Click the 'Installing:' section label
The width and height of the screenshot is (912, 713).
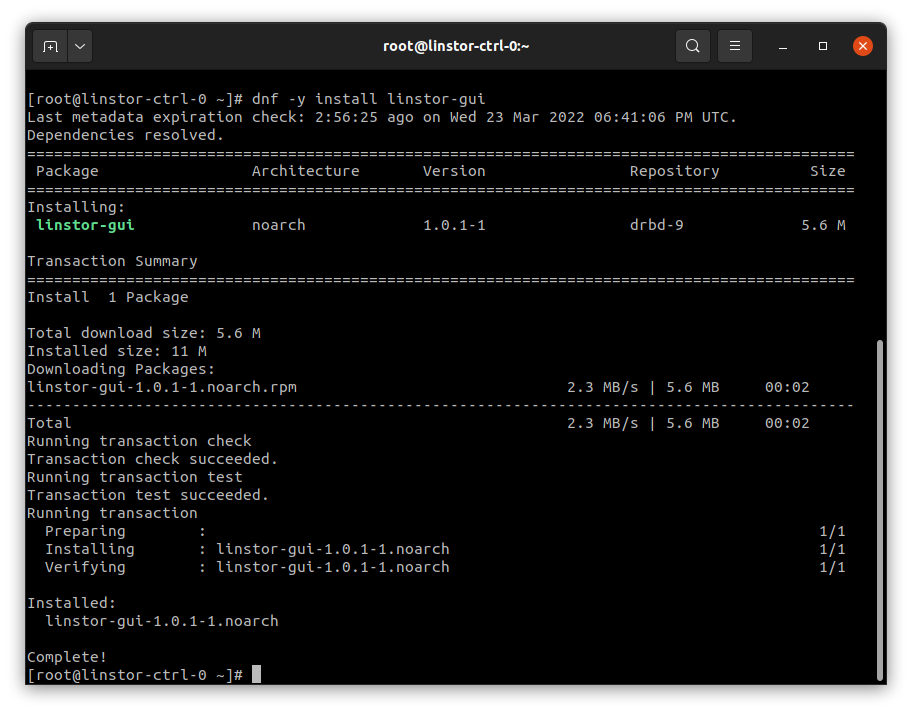tap(76, 207)
